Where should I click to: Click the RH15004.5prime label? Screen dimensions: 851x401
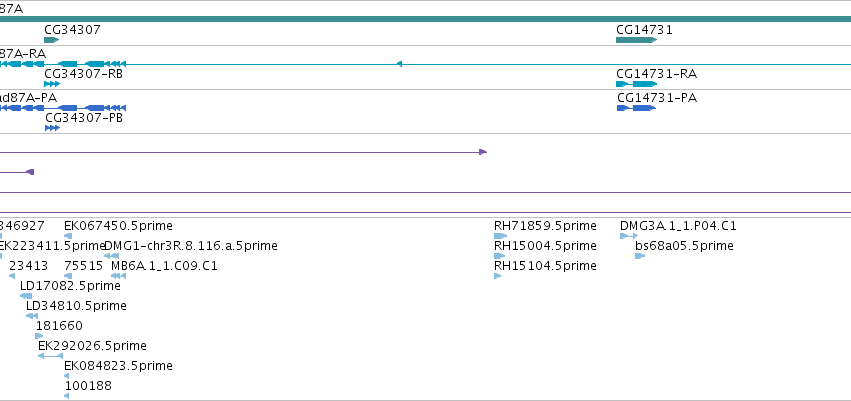(x=545, y=246)
